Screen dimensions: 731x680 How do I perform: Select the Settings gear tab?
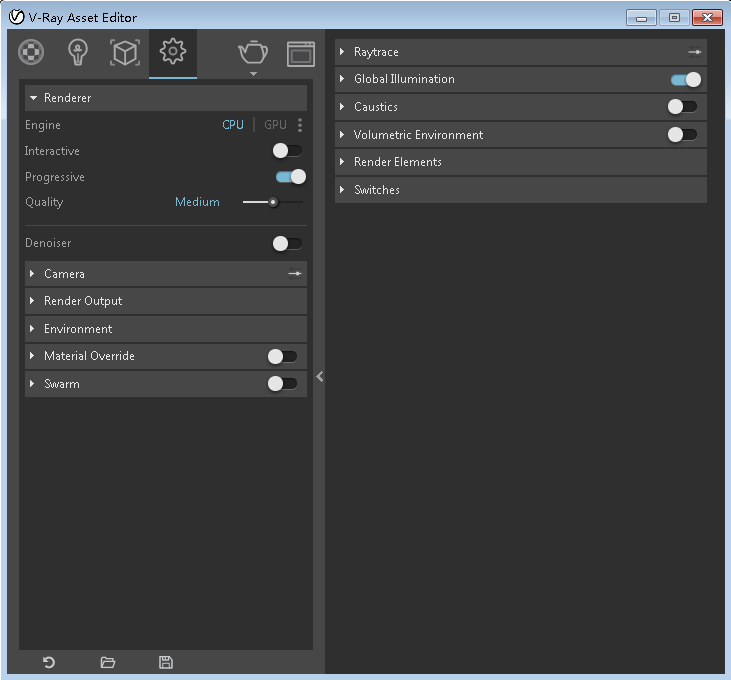(173, 53)
